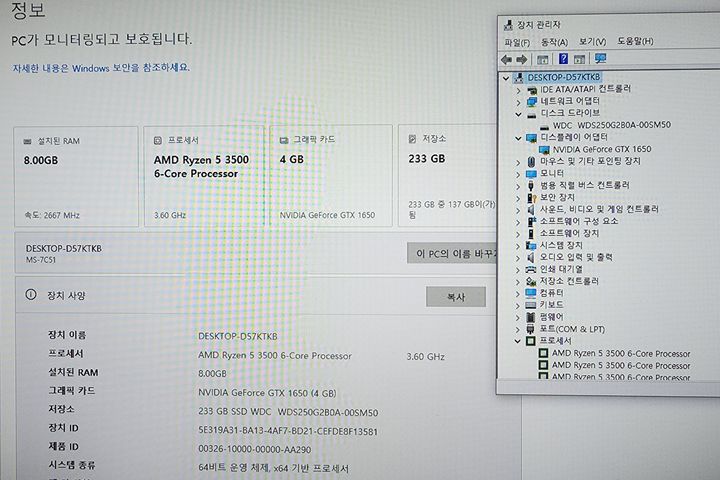Open the 동작(A) menu

pos(554,42)
